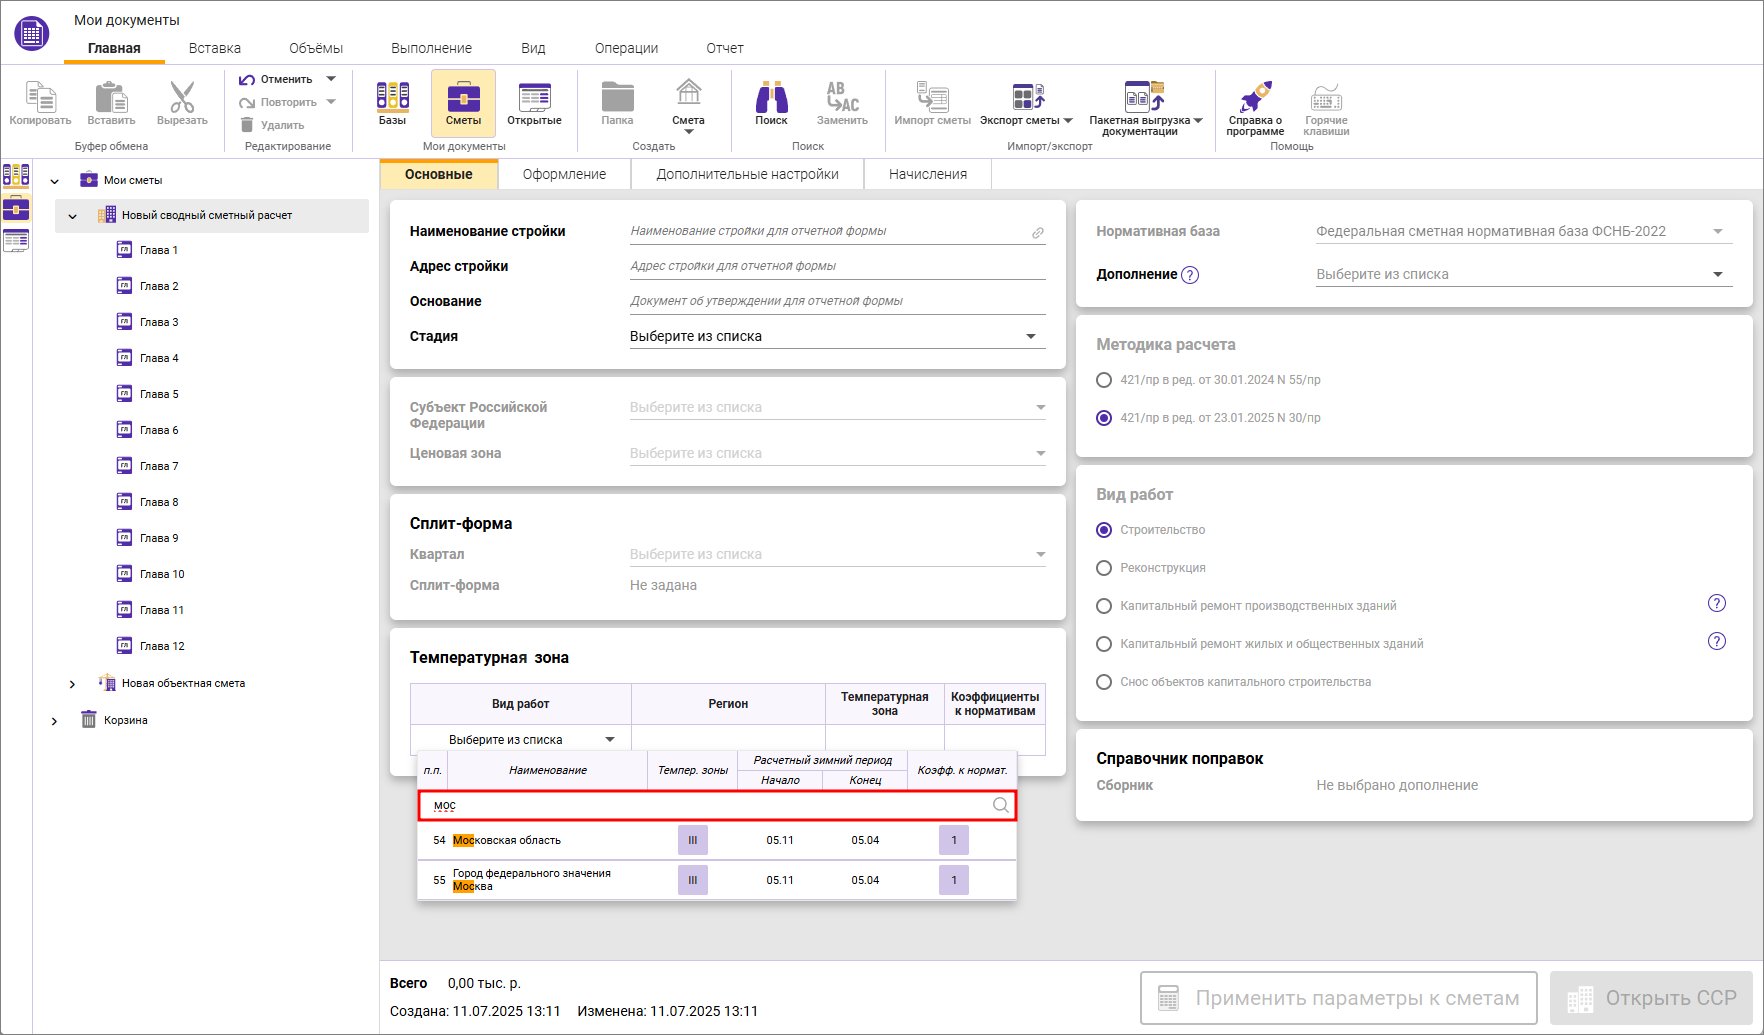Click help icon next to Дополнение
Screen dimensions: 1764x1035
[1190, 275]
